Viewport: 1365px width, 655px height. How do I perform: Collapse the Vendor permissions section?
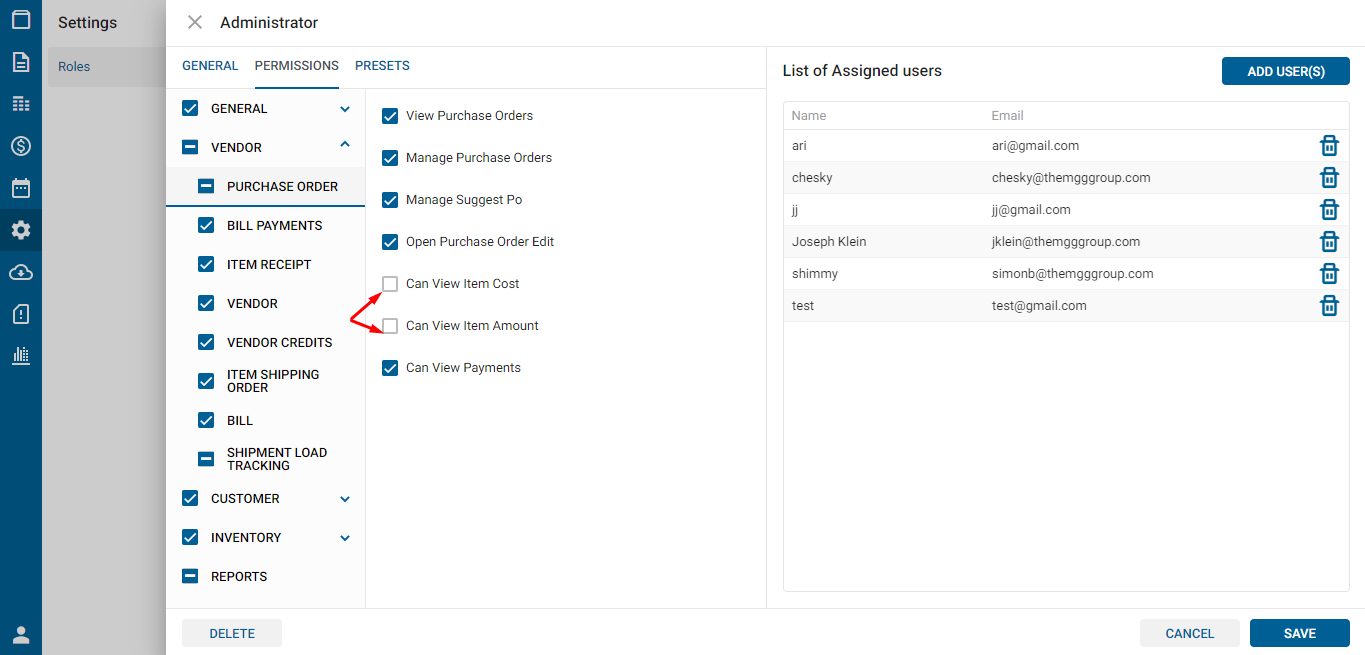tap(345, 146)
